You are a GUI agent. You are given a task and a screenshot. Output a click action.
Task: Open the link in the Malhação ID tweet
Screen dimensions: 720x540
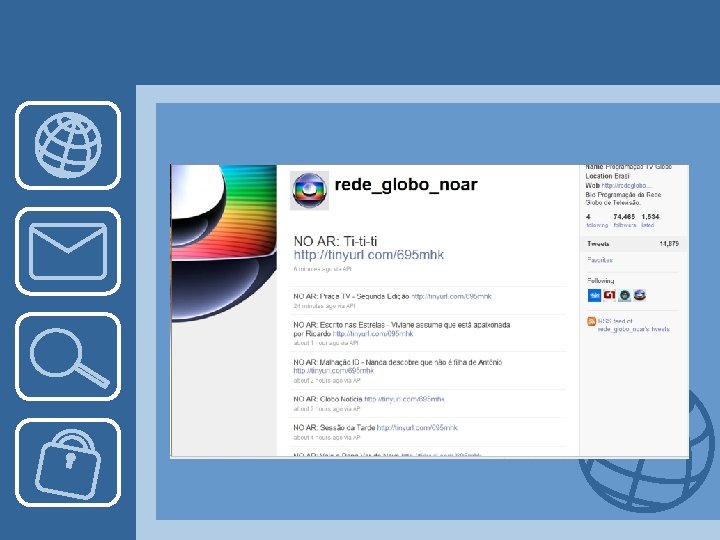coord(334,371)
